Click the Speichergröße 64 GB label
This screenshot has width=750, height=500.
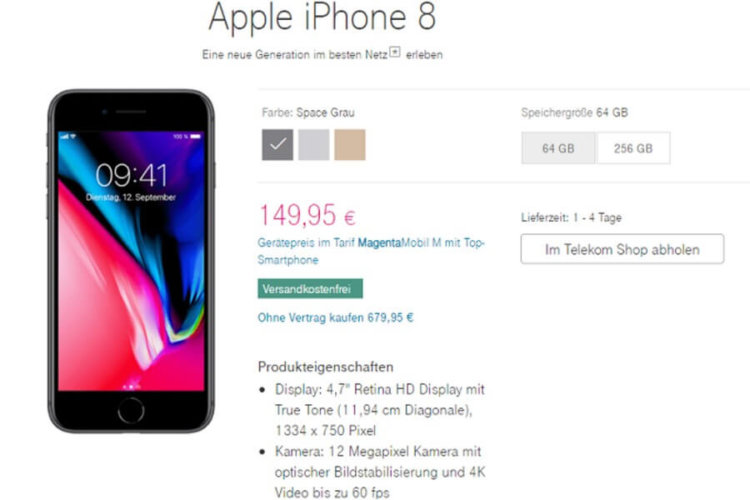[574, 113]
